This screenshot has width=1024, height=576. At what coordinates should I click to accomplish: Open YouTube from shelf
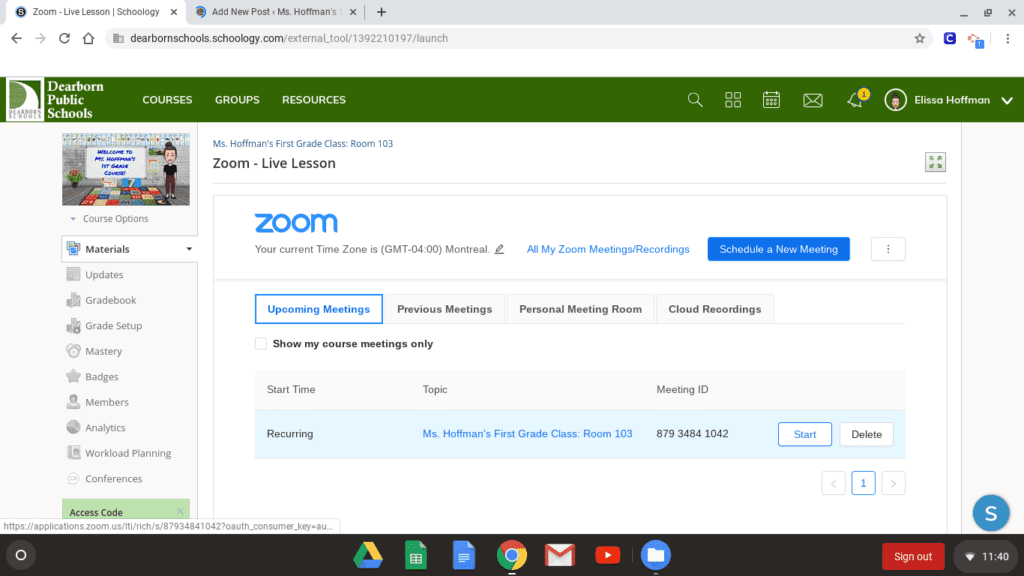[x=607, y=556]
